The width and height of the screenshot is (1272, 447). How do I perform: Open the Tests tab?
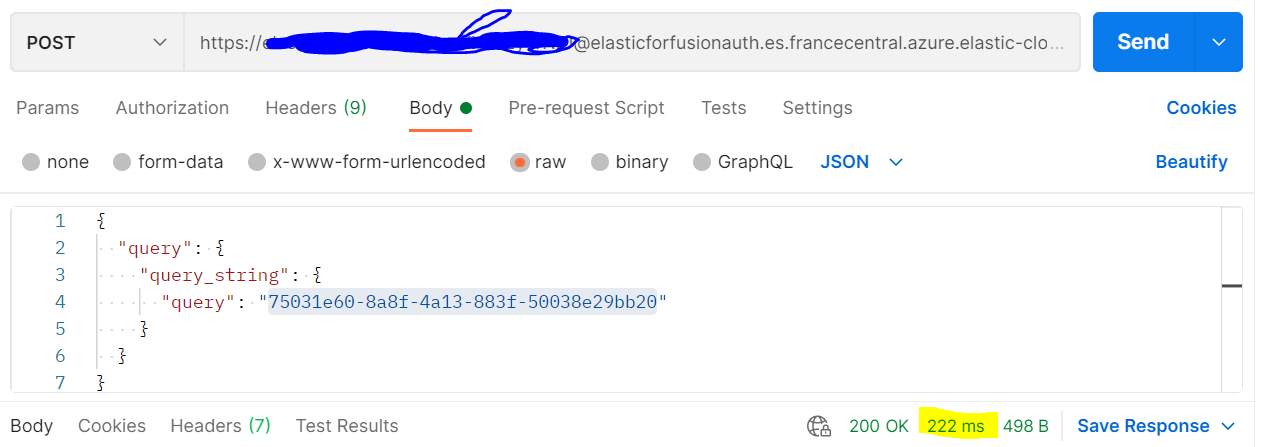(723, 108)
